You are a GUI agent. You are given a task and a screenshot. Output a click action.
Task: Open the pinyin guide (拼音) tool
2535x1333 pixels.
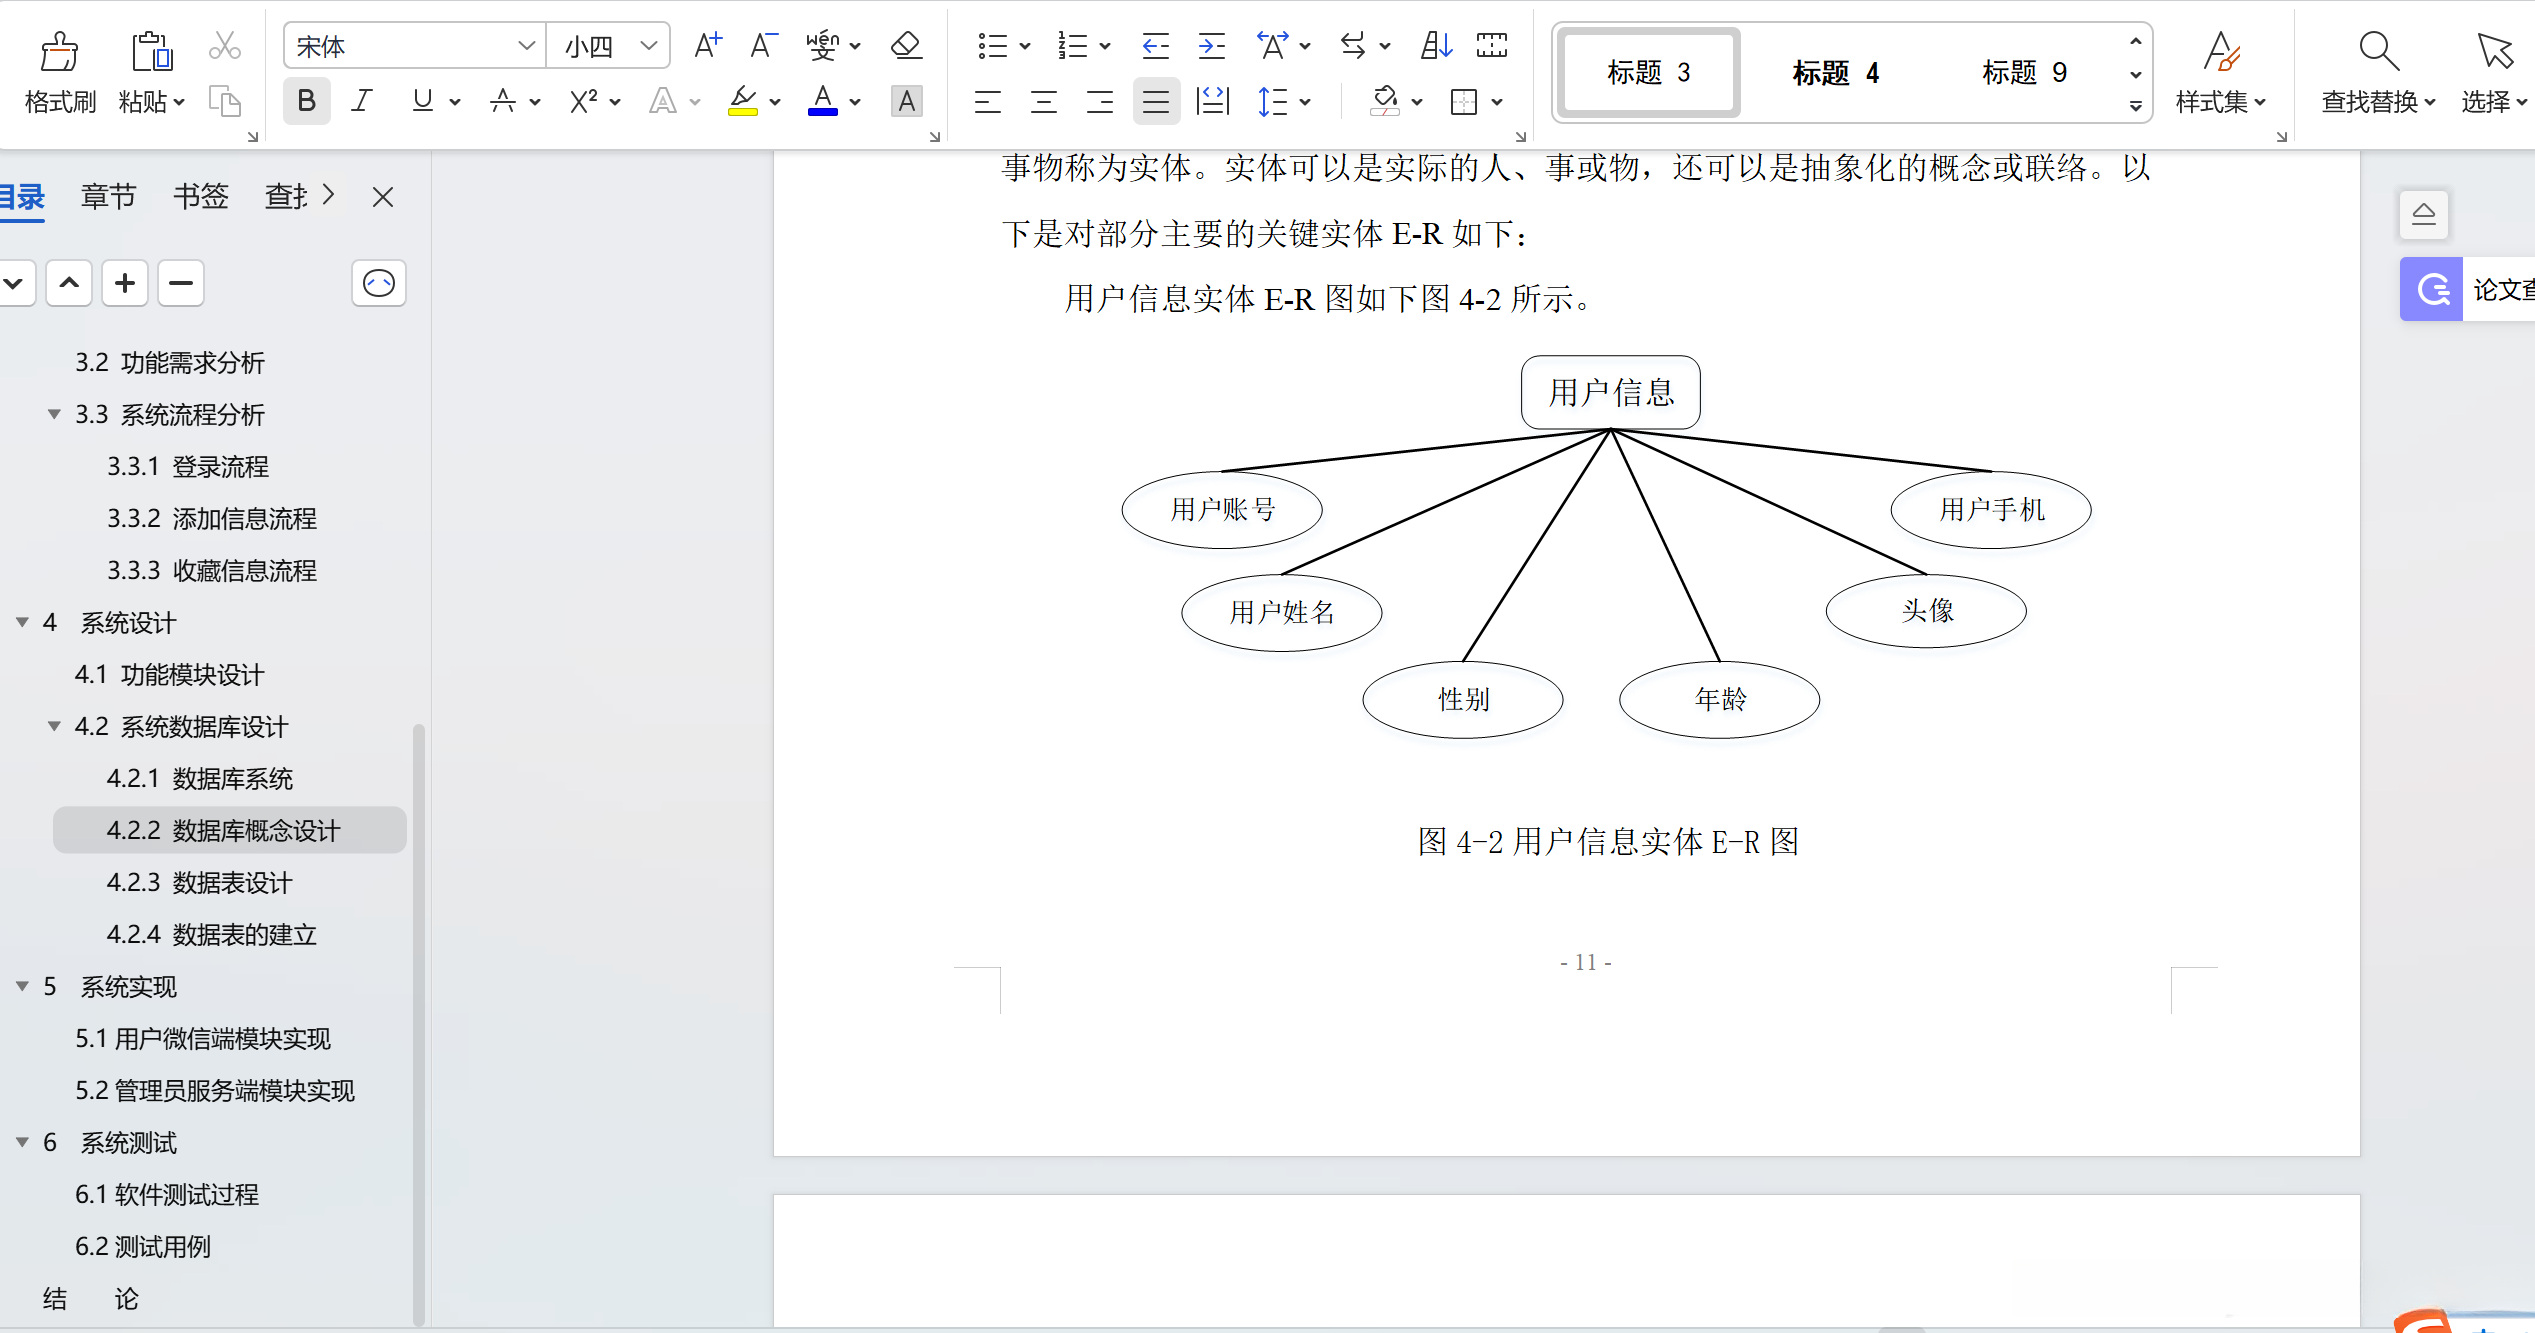point(822,45)
